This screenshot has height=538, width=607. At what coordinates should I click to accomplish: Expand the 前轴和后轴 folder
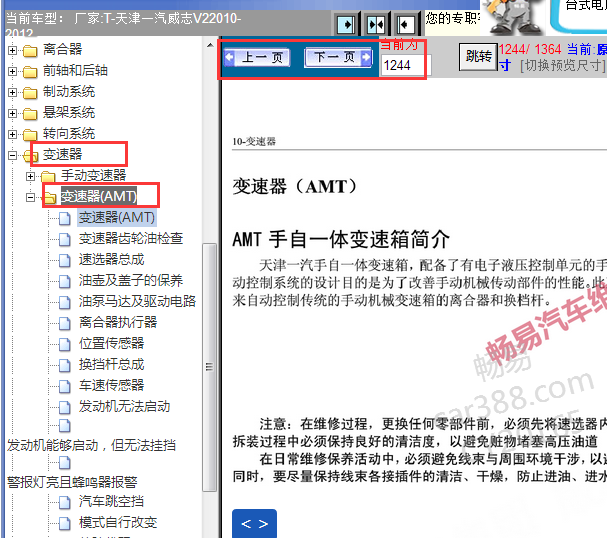tap(12, 71)
